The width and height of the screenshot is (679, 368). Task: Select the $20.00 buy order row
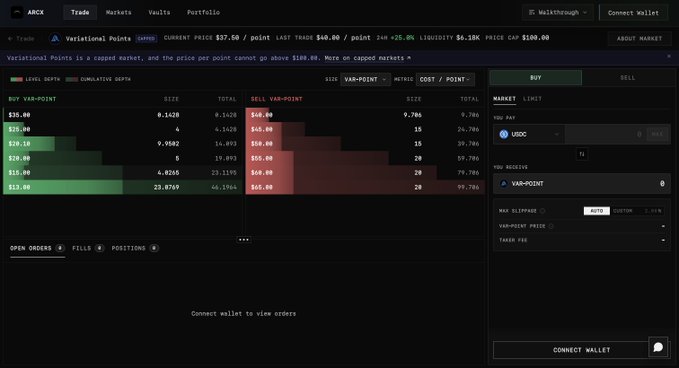(123, 158)
